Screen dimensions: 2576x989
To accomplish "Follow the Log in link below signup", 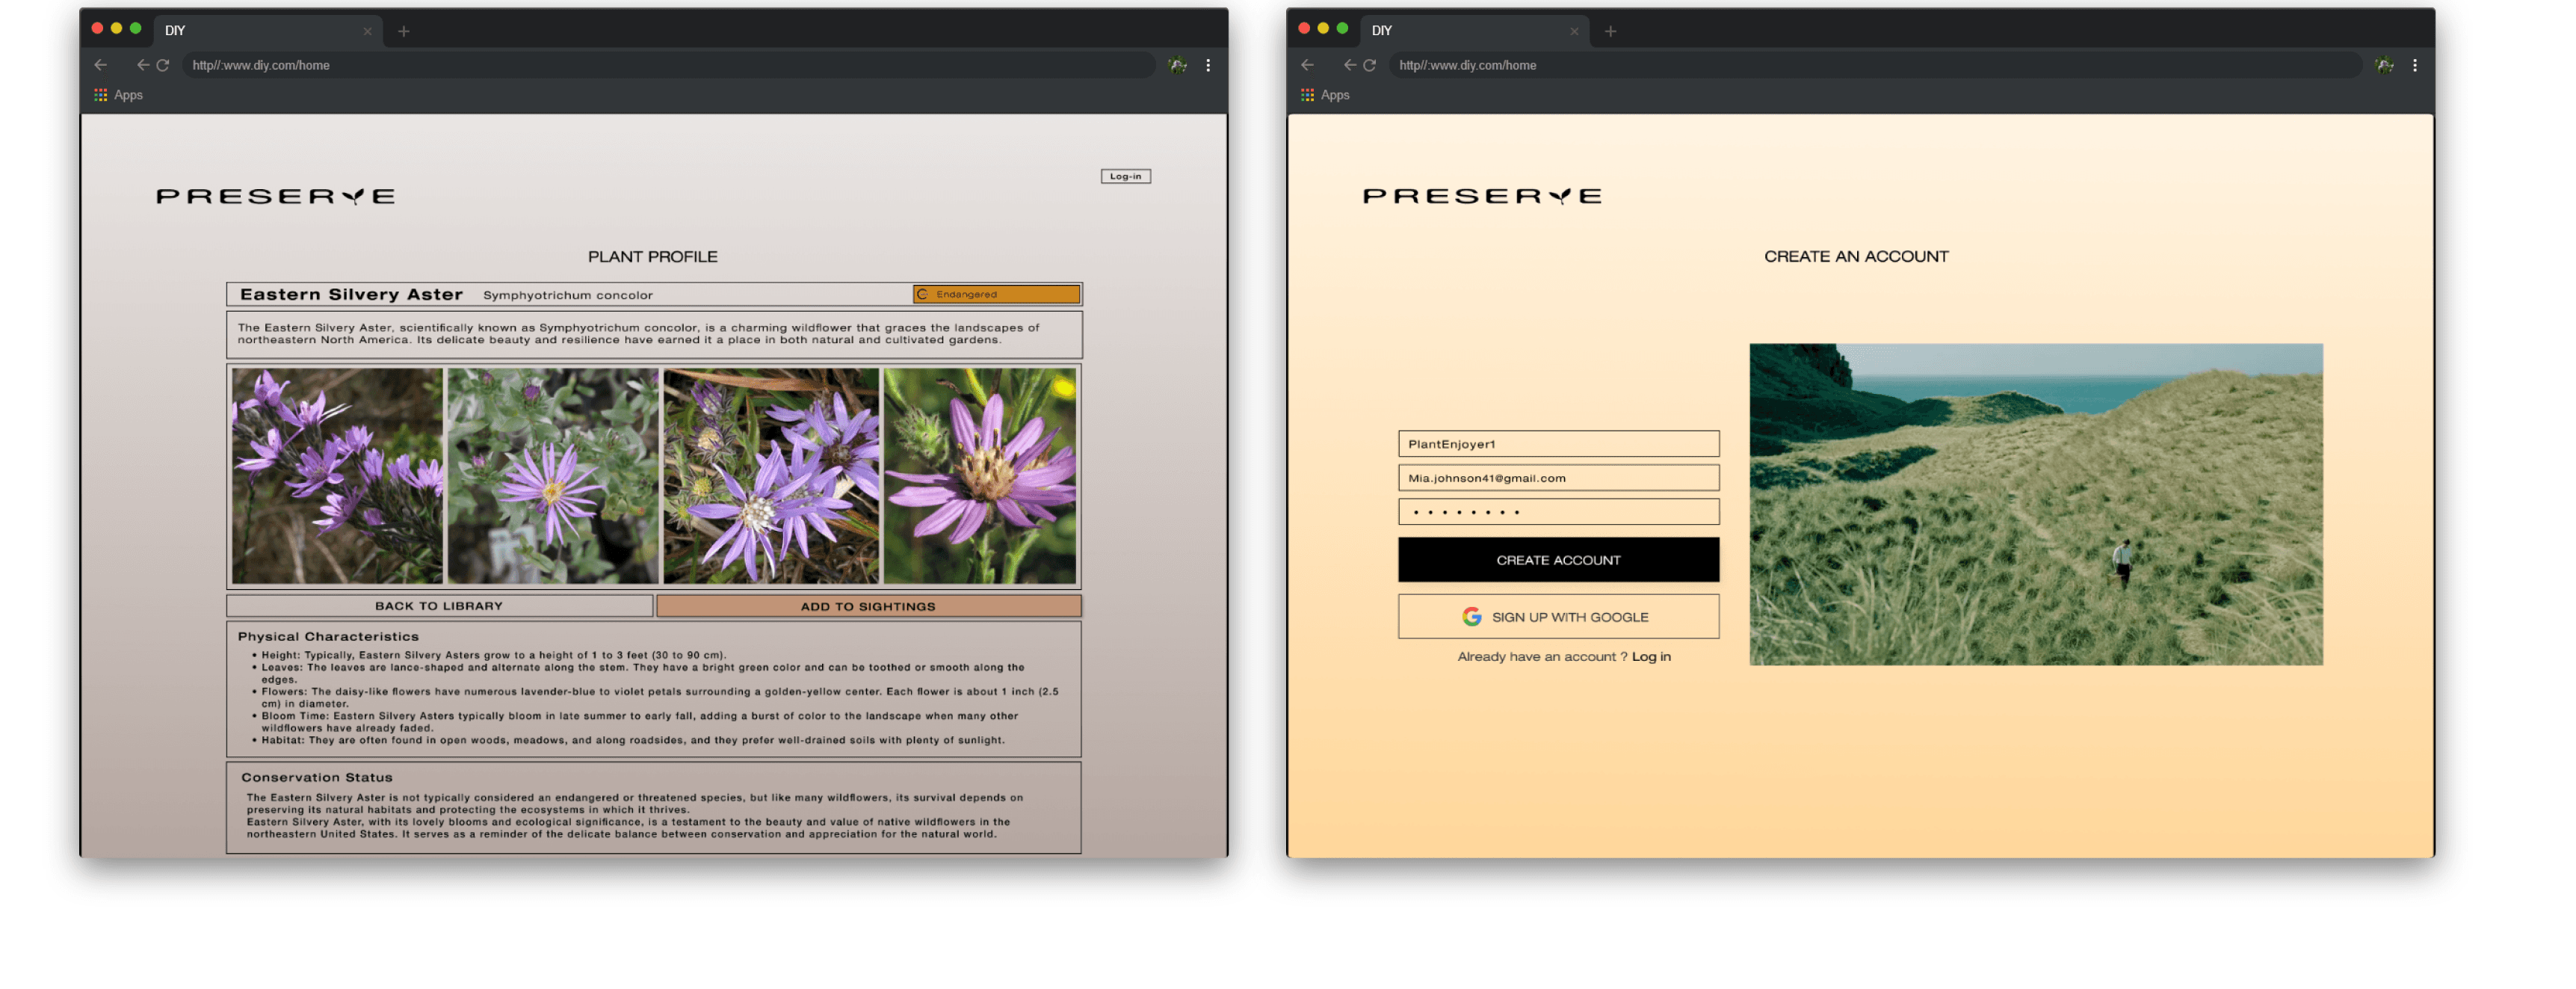I will (1651, 657).
